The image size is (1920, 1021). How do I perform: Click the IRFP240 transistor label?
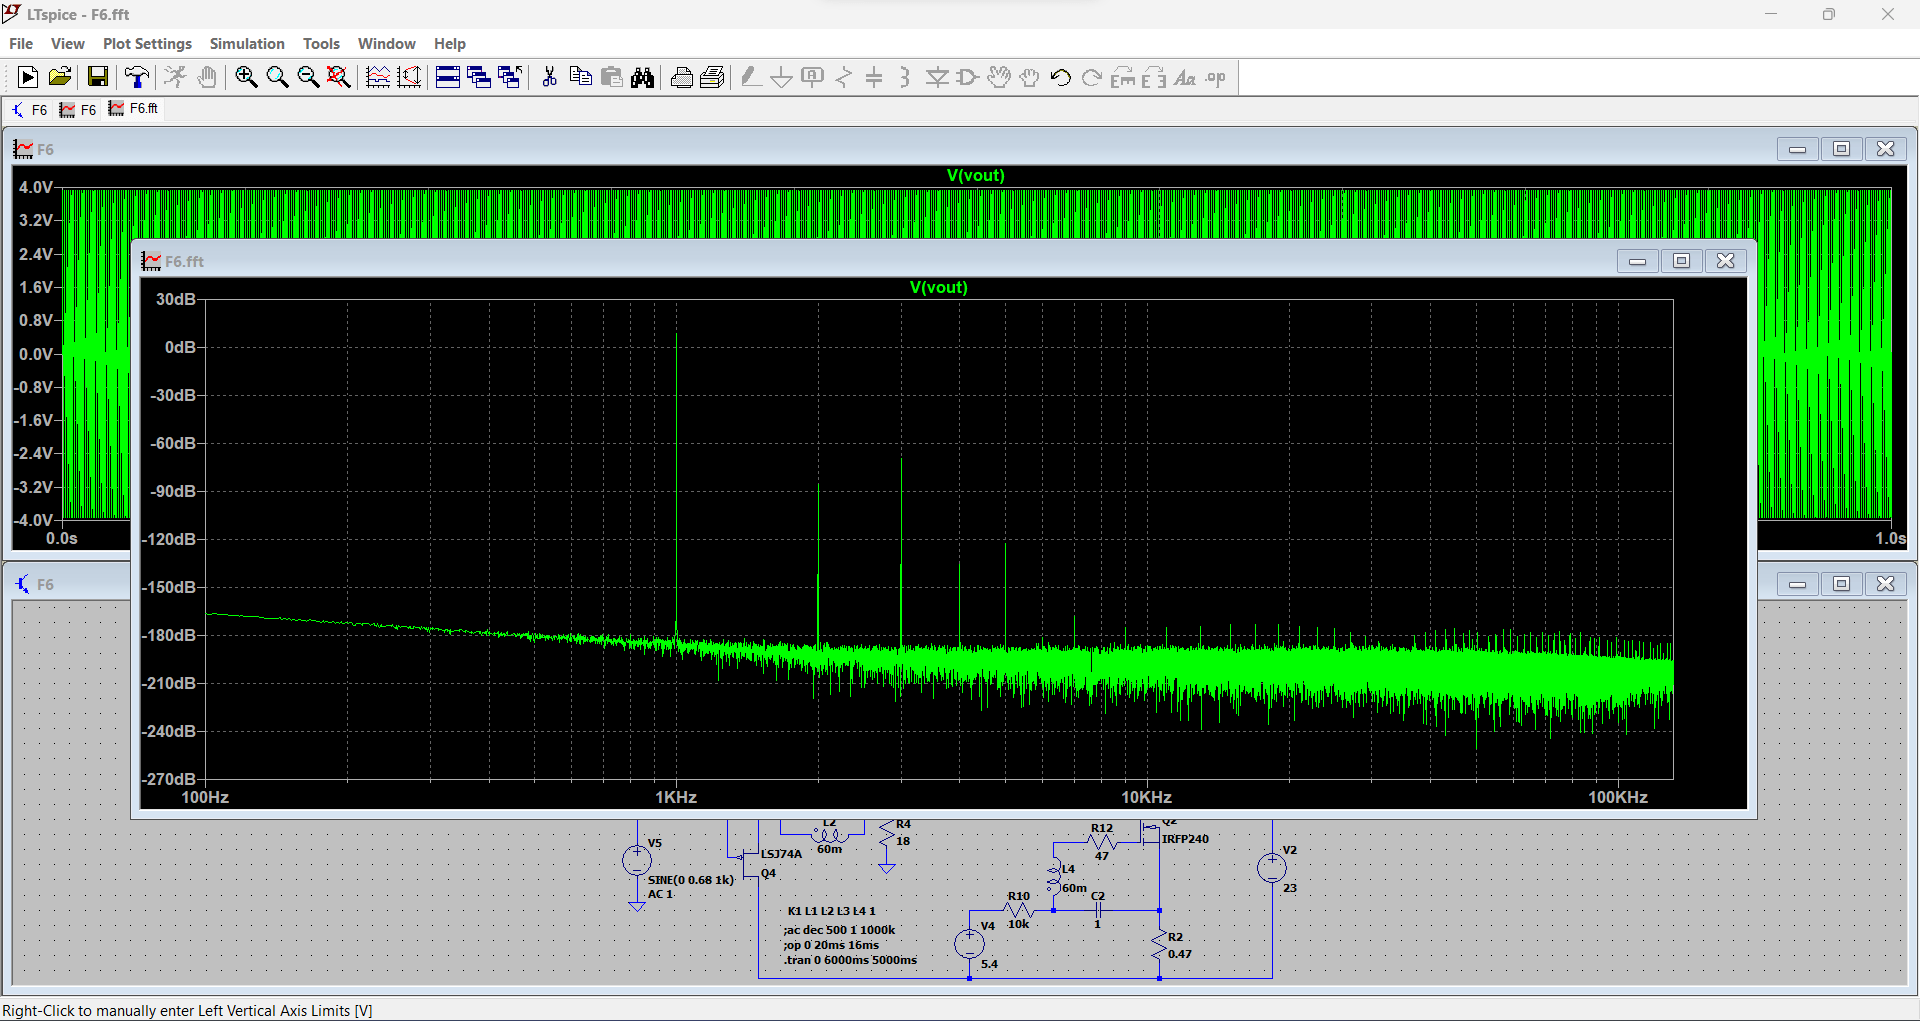1185,839
